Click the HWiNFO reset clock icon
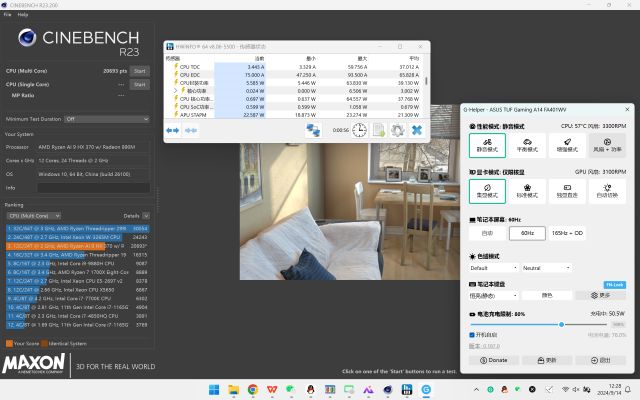 [x=359, y=130]
